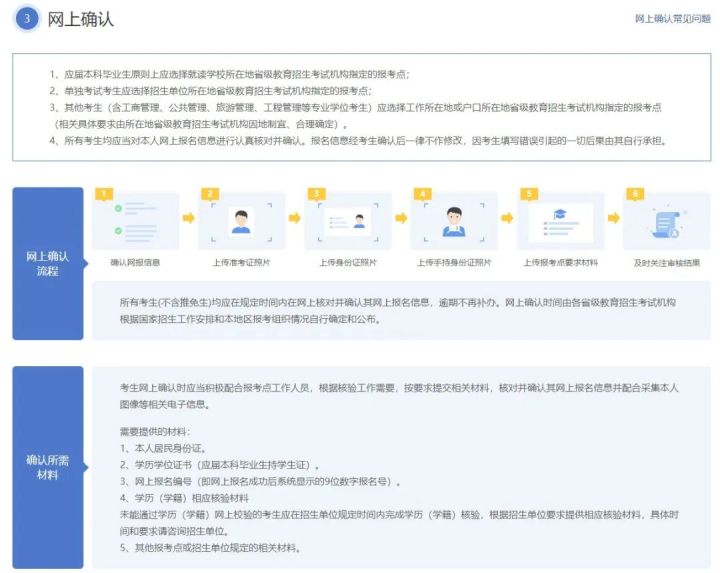Click the 确认网报信息 checklist illustration

pos(135,221)
